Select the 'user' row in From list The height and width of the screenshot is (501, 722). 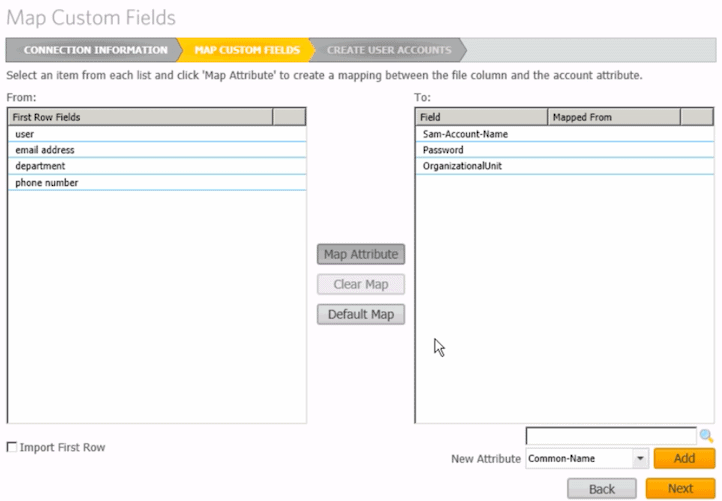pyautogui.click(x=157, y=134)
